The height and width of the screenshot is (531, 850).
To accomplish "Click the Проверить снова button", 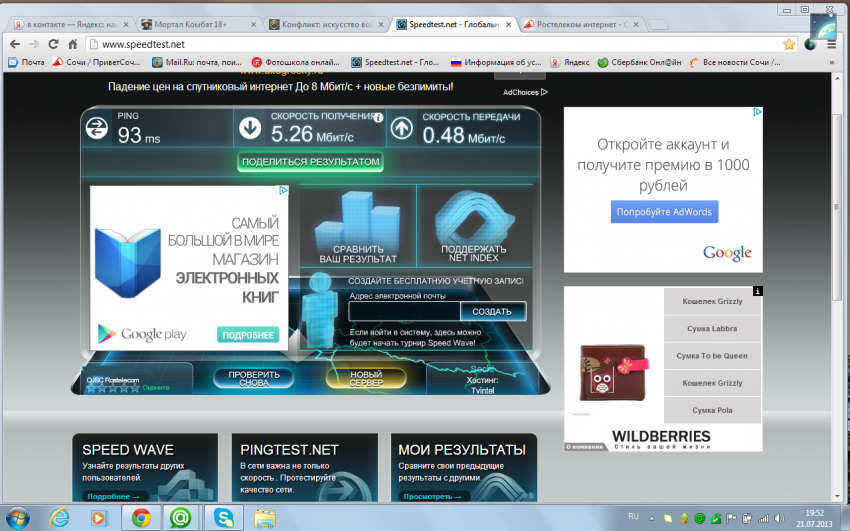I will point(247,379).
